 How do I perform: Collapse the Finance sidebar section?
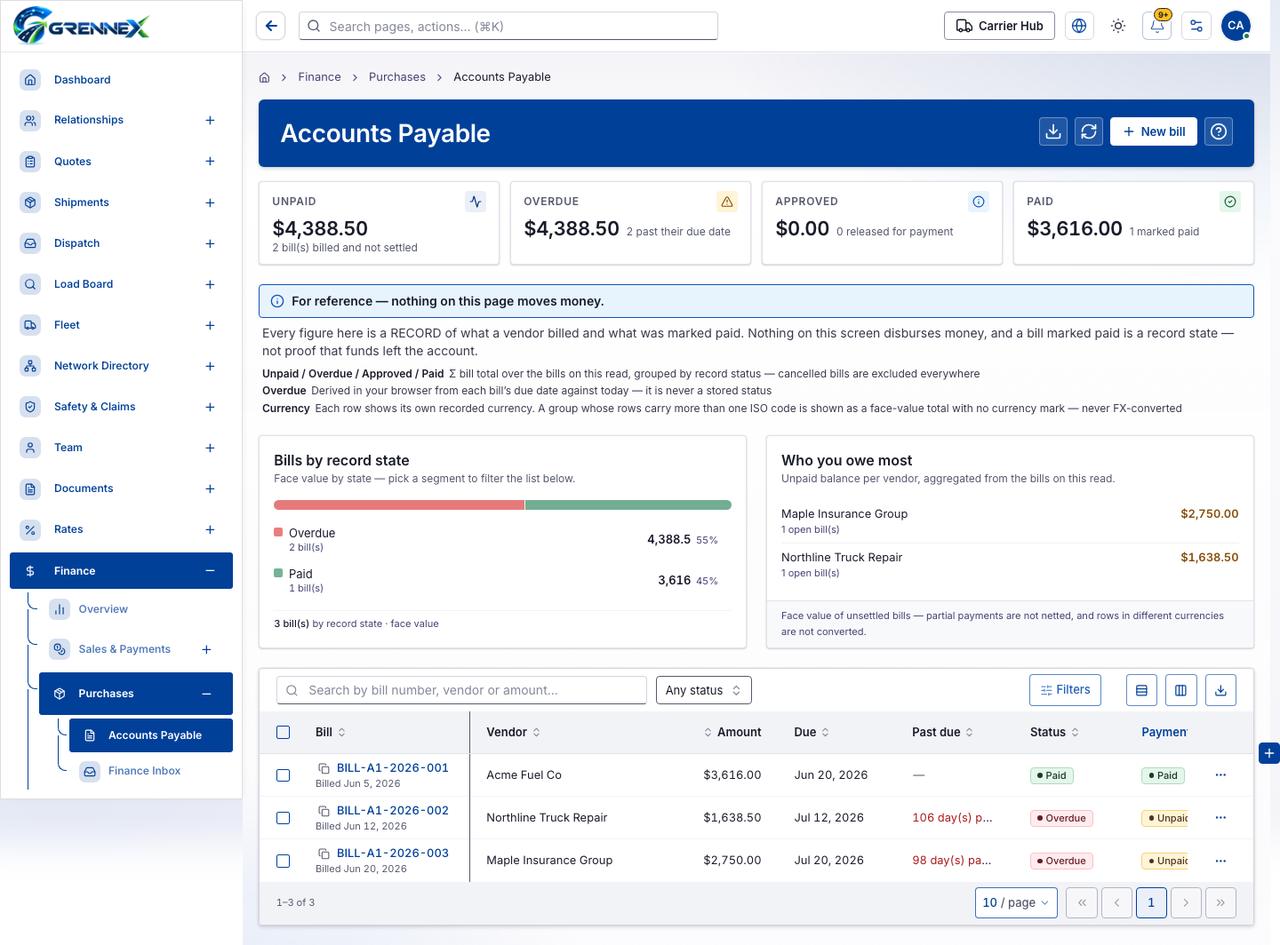(x=210, y=571)
